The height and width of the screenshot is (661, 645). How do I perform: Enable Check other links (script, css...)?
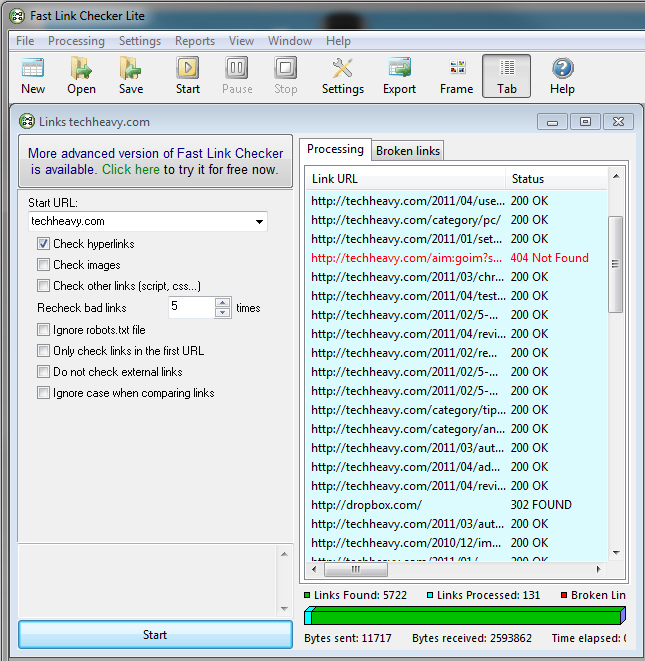(43, 286)
